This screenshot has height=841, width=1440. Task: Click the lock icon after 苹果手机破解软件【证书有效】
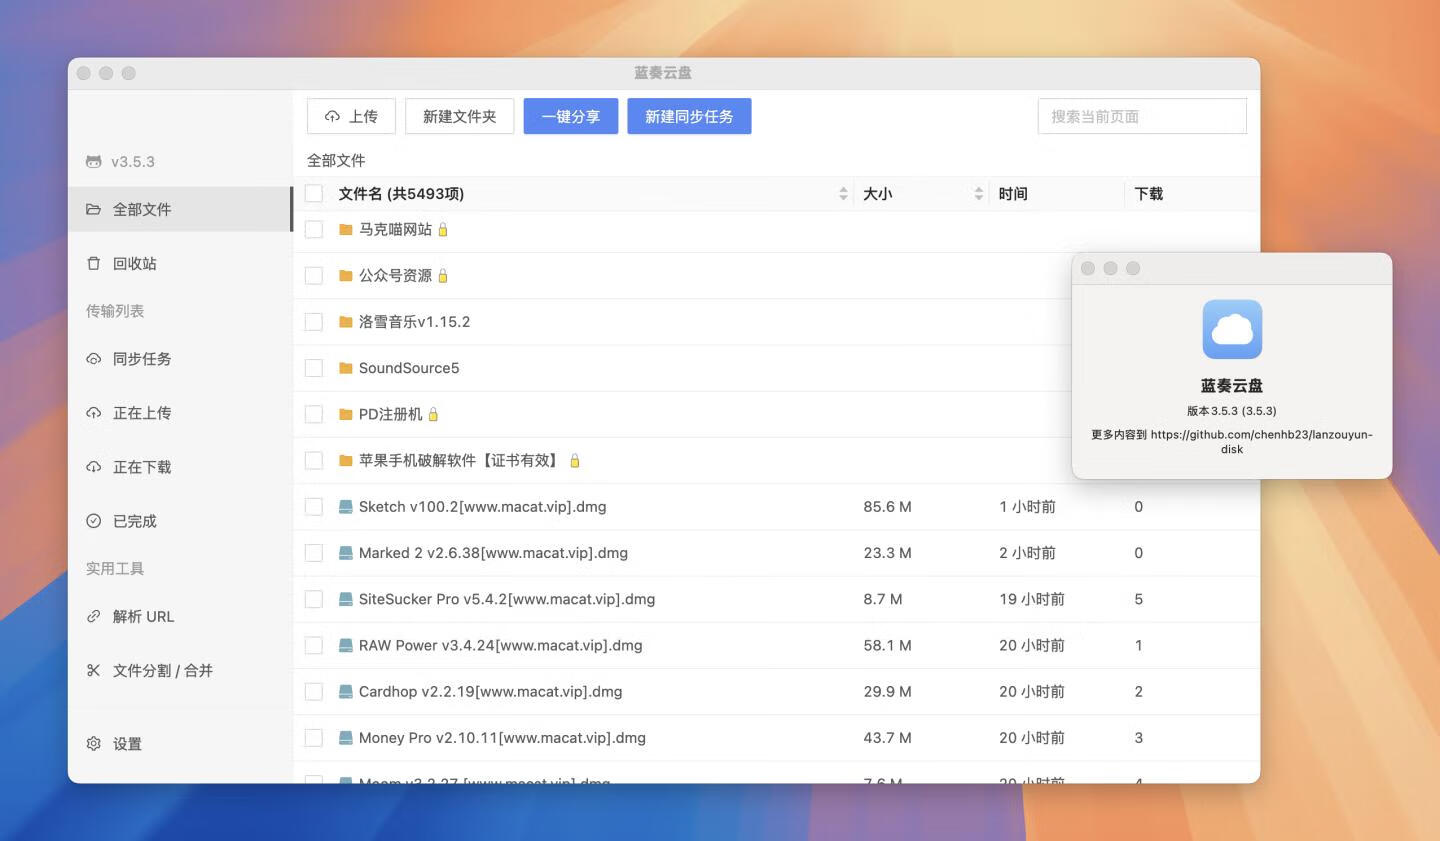(575, 461)
